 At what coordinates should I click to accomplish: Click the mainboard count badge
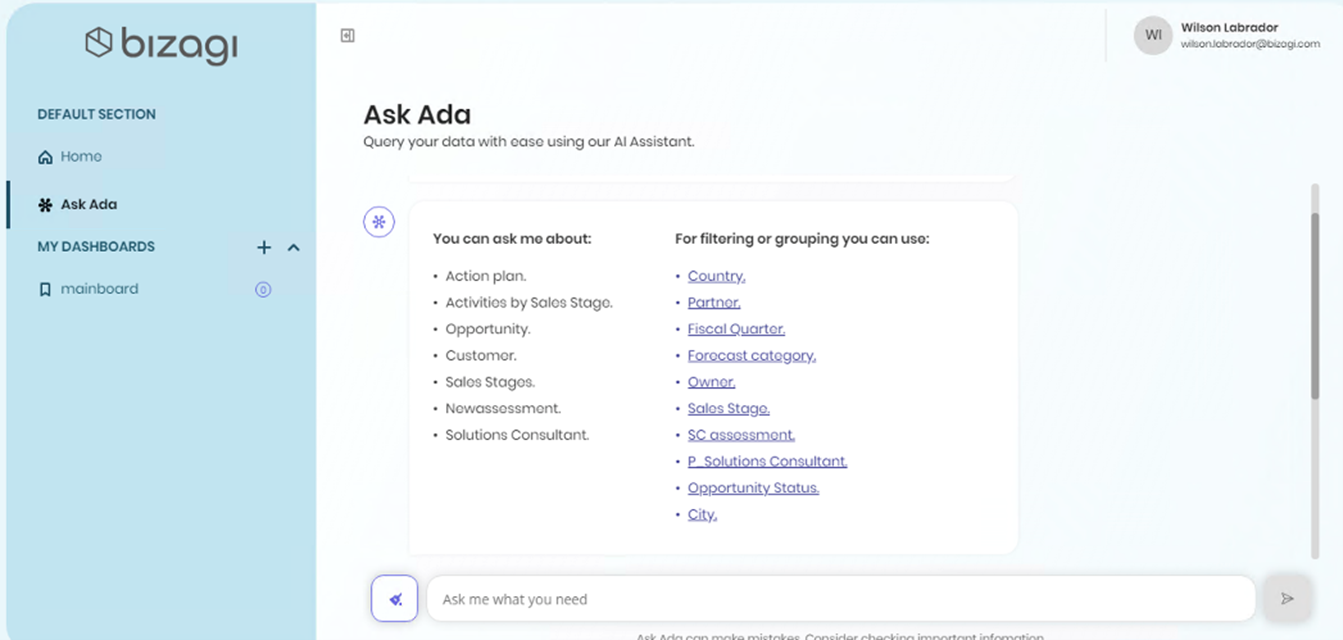tap(263, 290)
